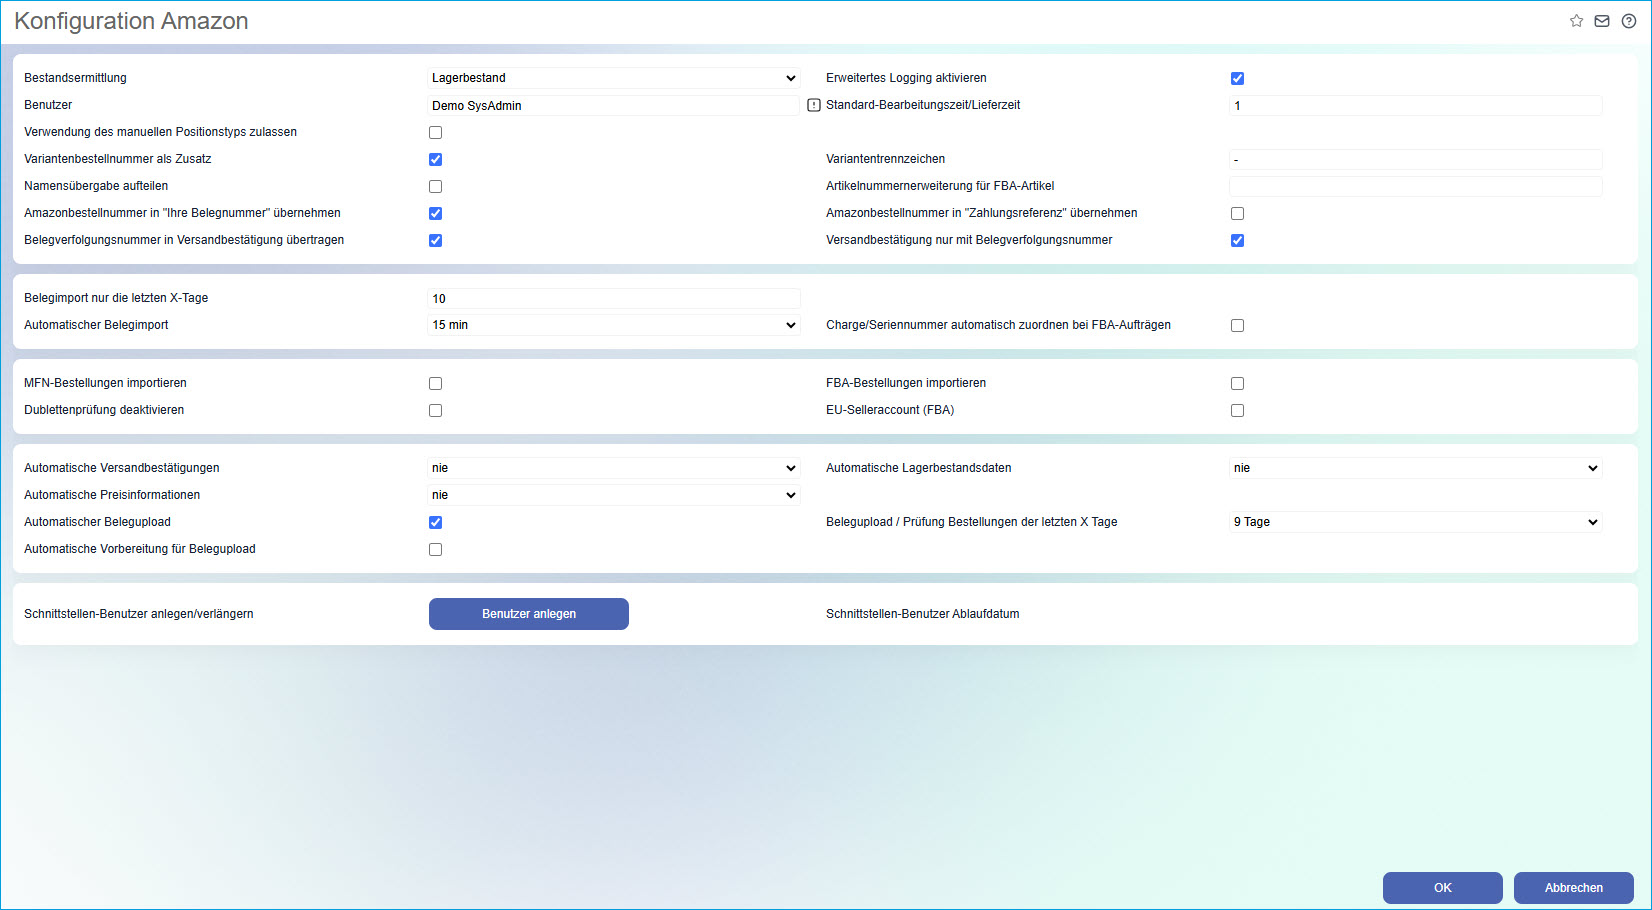
Task: Uncheck Versandbestätigung nur mit Belegverfolgungsnummer
Action: tap(1237, 240)
